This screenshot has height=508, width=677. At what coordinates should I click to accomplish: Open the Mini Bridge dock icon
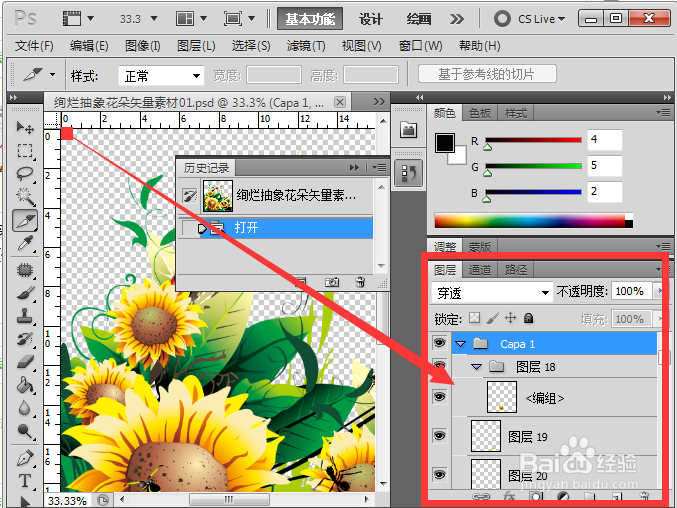point(408,130)
